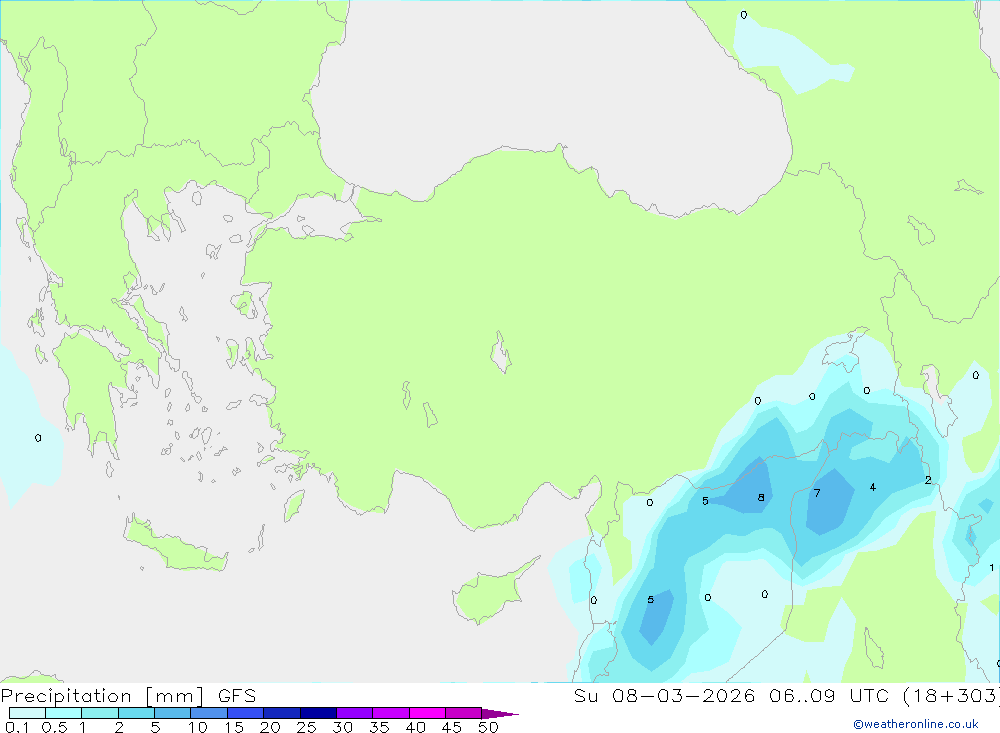
Task: Pick the 25–30 mm legend color swatch
Action: 318,713
